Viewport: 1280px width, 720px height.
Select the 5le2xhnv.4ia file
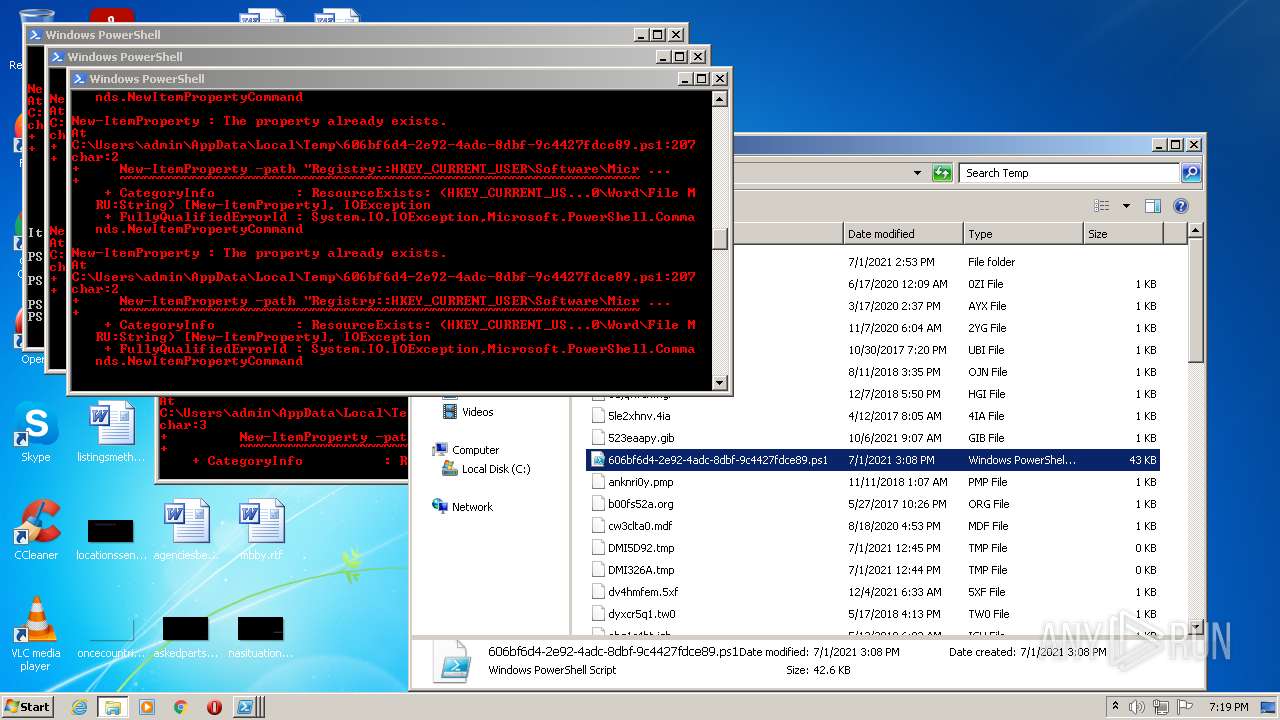coord(638,416)
